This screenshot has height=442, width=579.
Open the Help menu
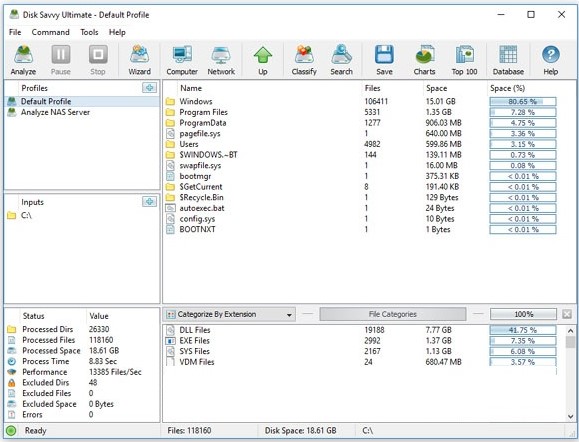pos(117,32)
